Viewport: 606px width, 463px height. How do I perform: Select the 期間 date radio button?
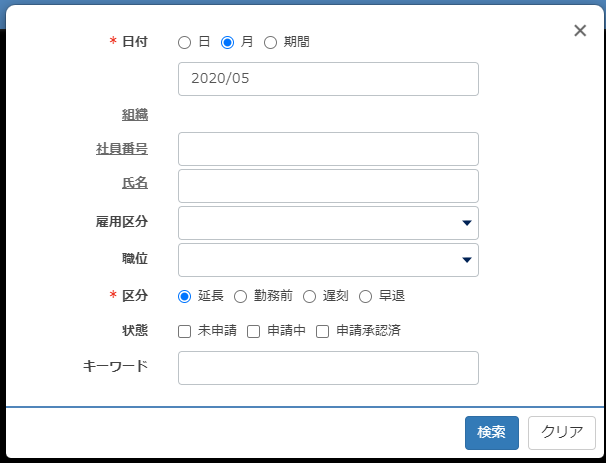[270, 42]
